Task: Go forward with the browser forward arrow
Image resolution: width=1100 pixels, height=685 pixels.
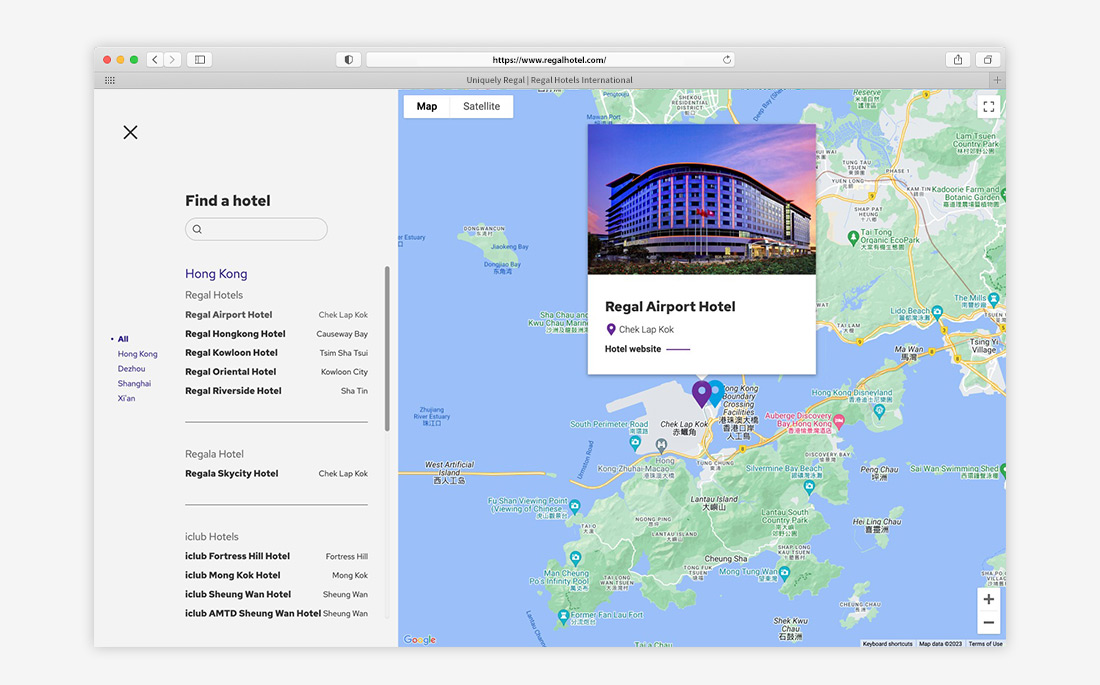Action: [173, 60]
